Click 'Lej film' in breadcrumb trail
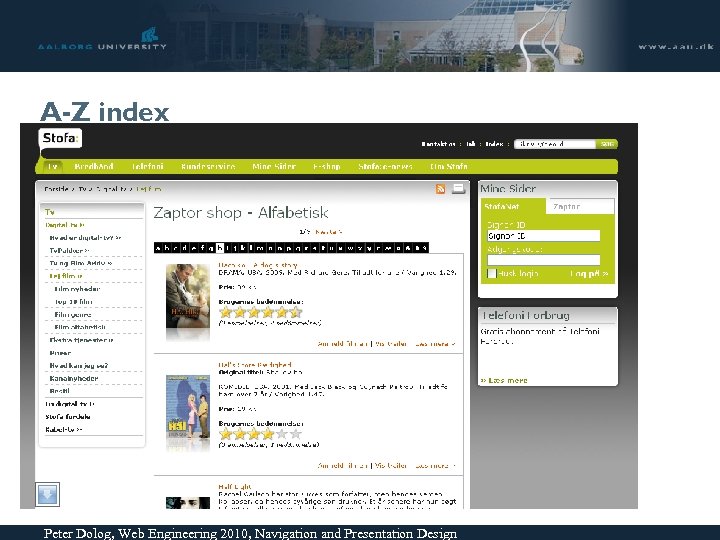 coord(148,189)
